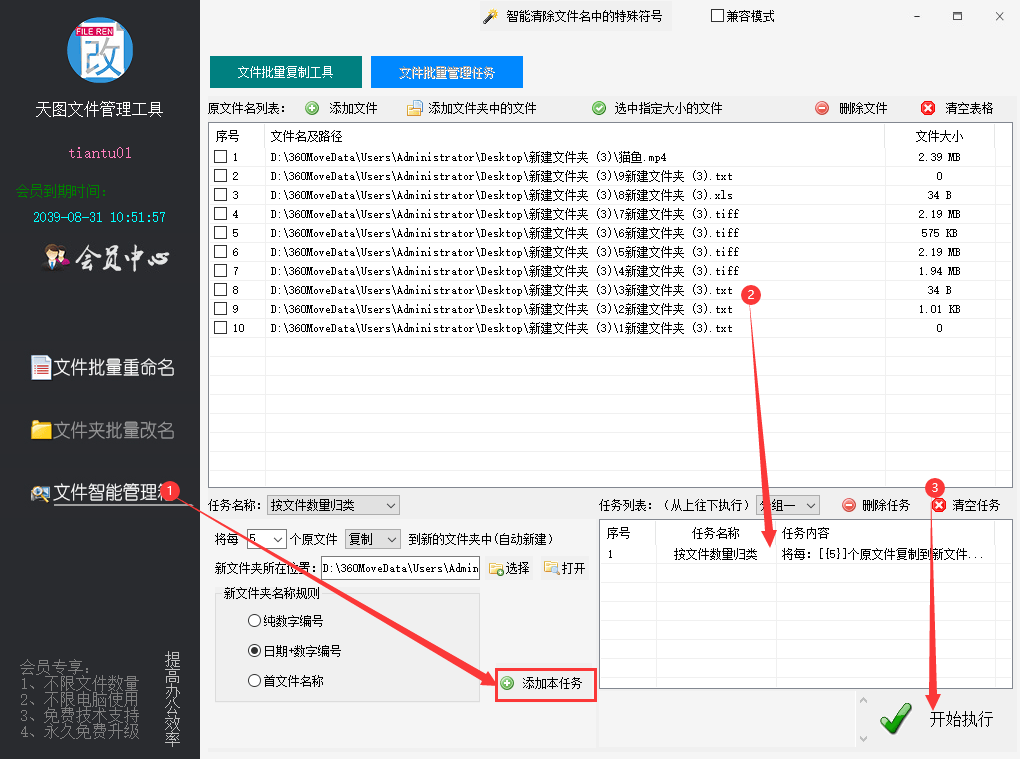The image size is (1020, 759).
Task: Open the 任务名称 dropdown 按文件数量归类
Action: pyautogui.click(x=333, y=505)
